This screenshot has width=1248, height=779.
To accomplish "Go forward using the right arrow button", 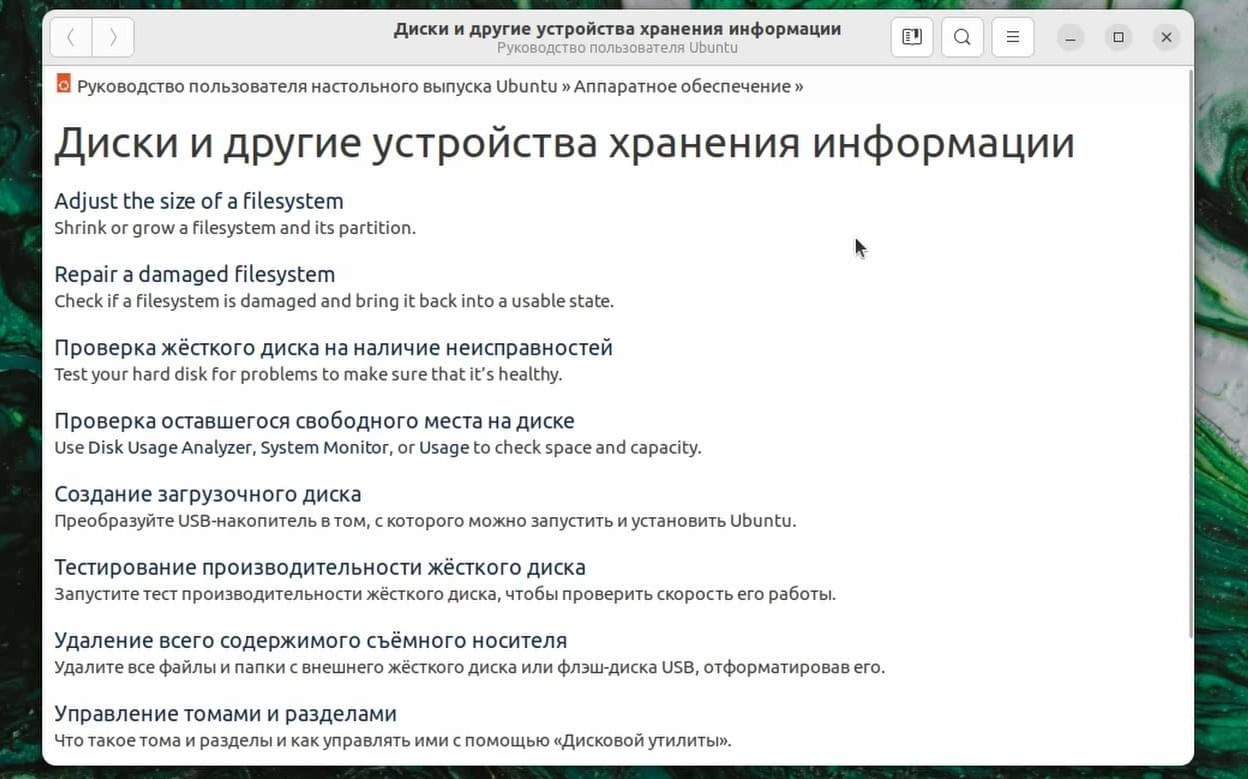I will point(113,38).
